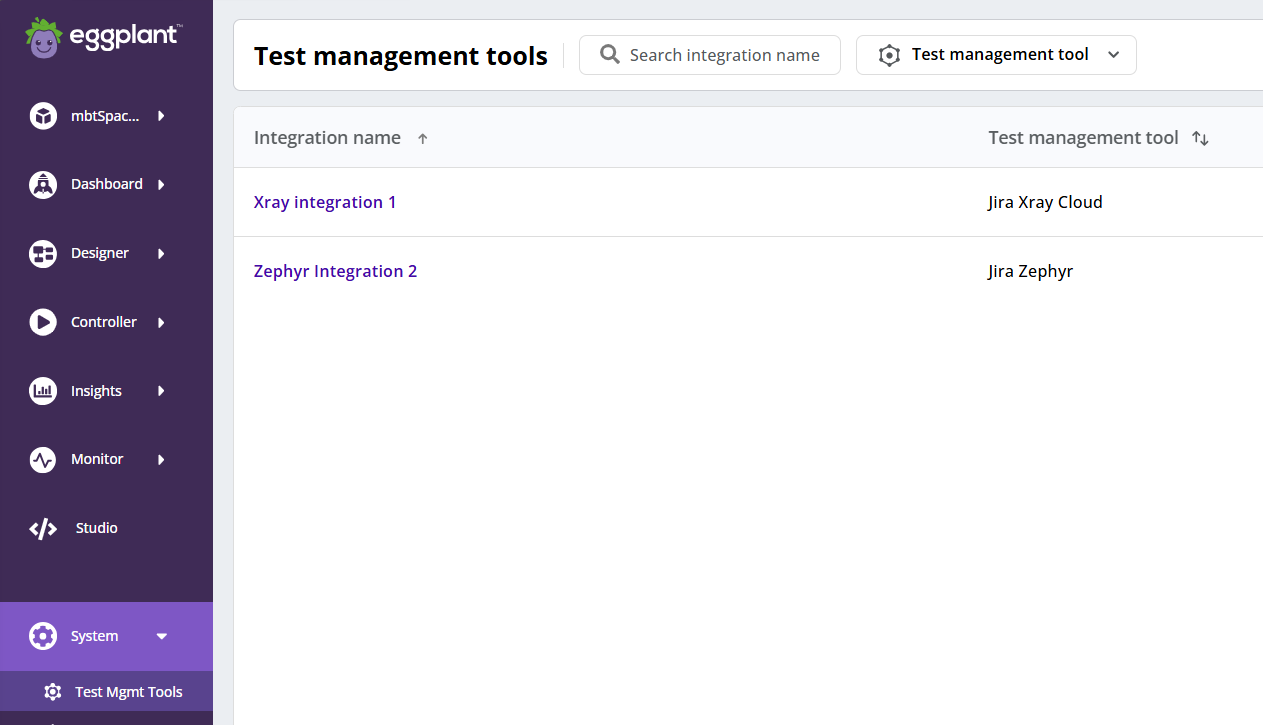
Task: Click the Test Mgmt Tools gear icon
Action: tap(53, 692)
